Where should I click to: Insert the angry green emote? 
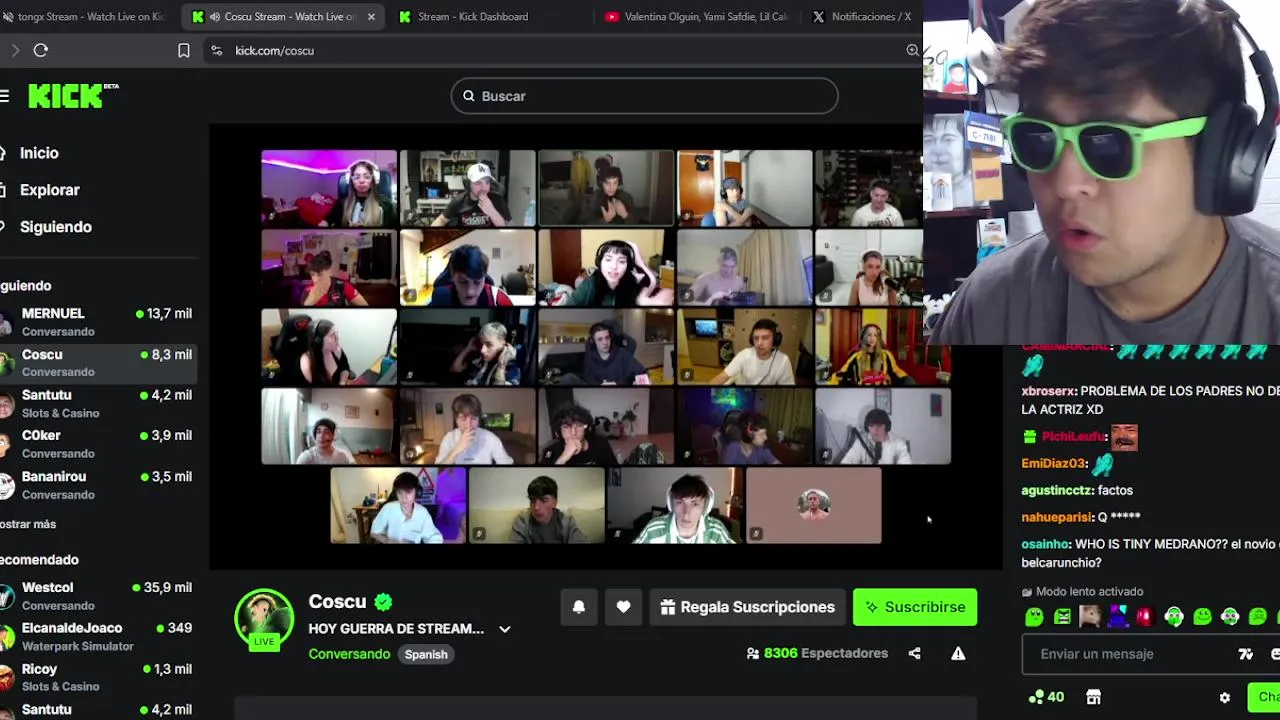[x=1062, y=617]
